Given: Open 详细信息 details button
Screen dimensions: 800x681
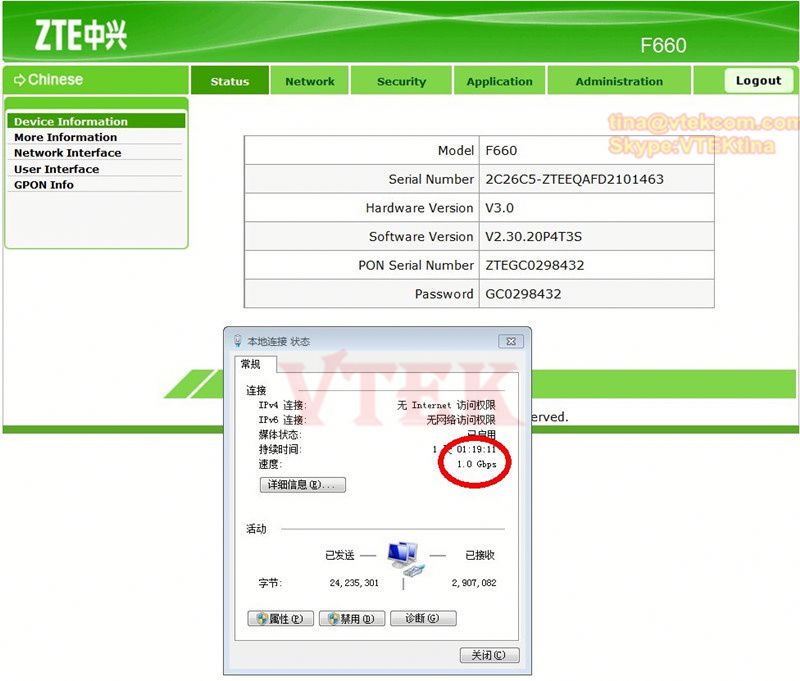Looking at the screenshot, I should coord(303,485).
